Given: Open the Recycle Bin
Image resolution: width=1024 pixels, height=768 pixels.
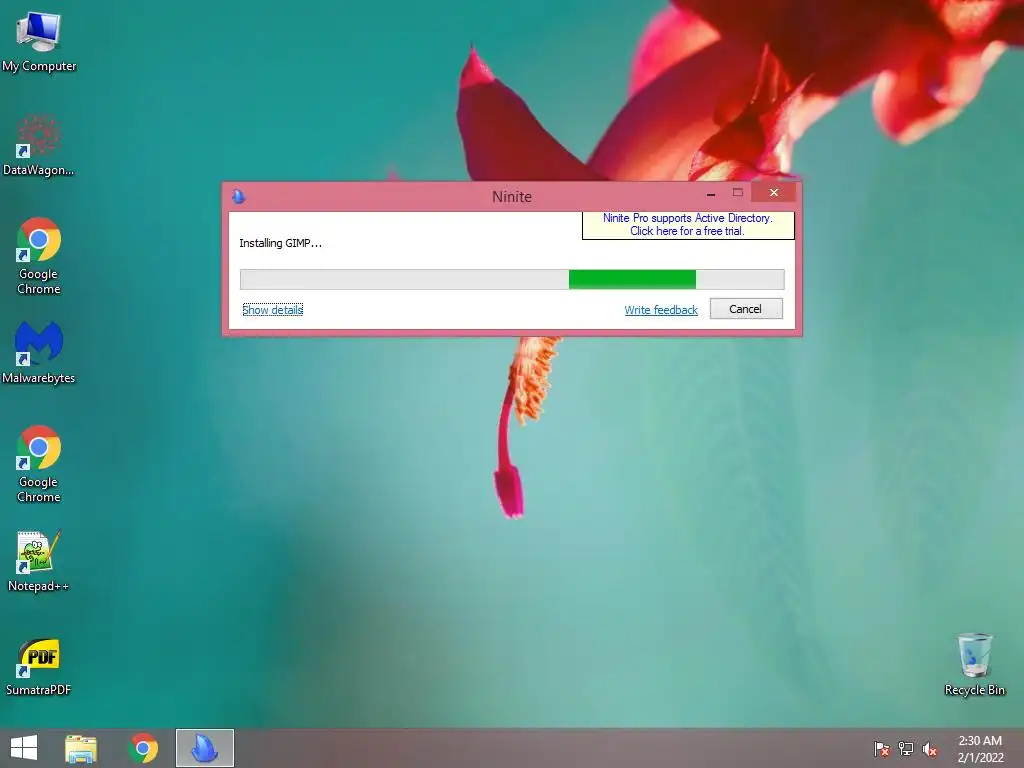Looking at the screenshot, I should coord(974,664).
